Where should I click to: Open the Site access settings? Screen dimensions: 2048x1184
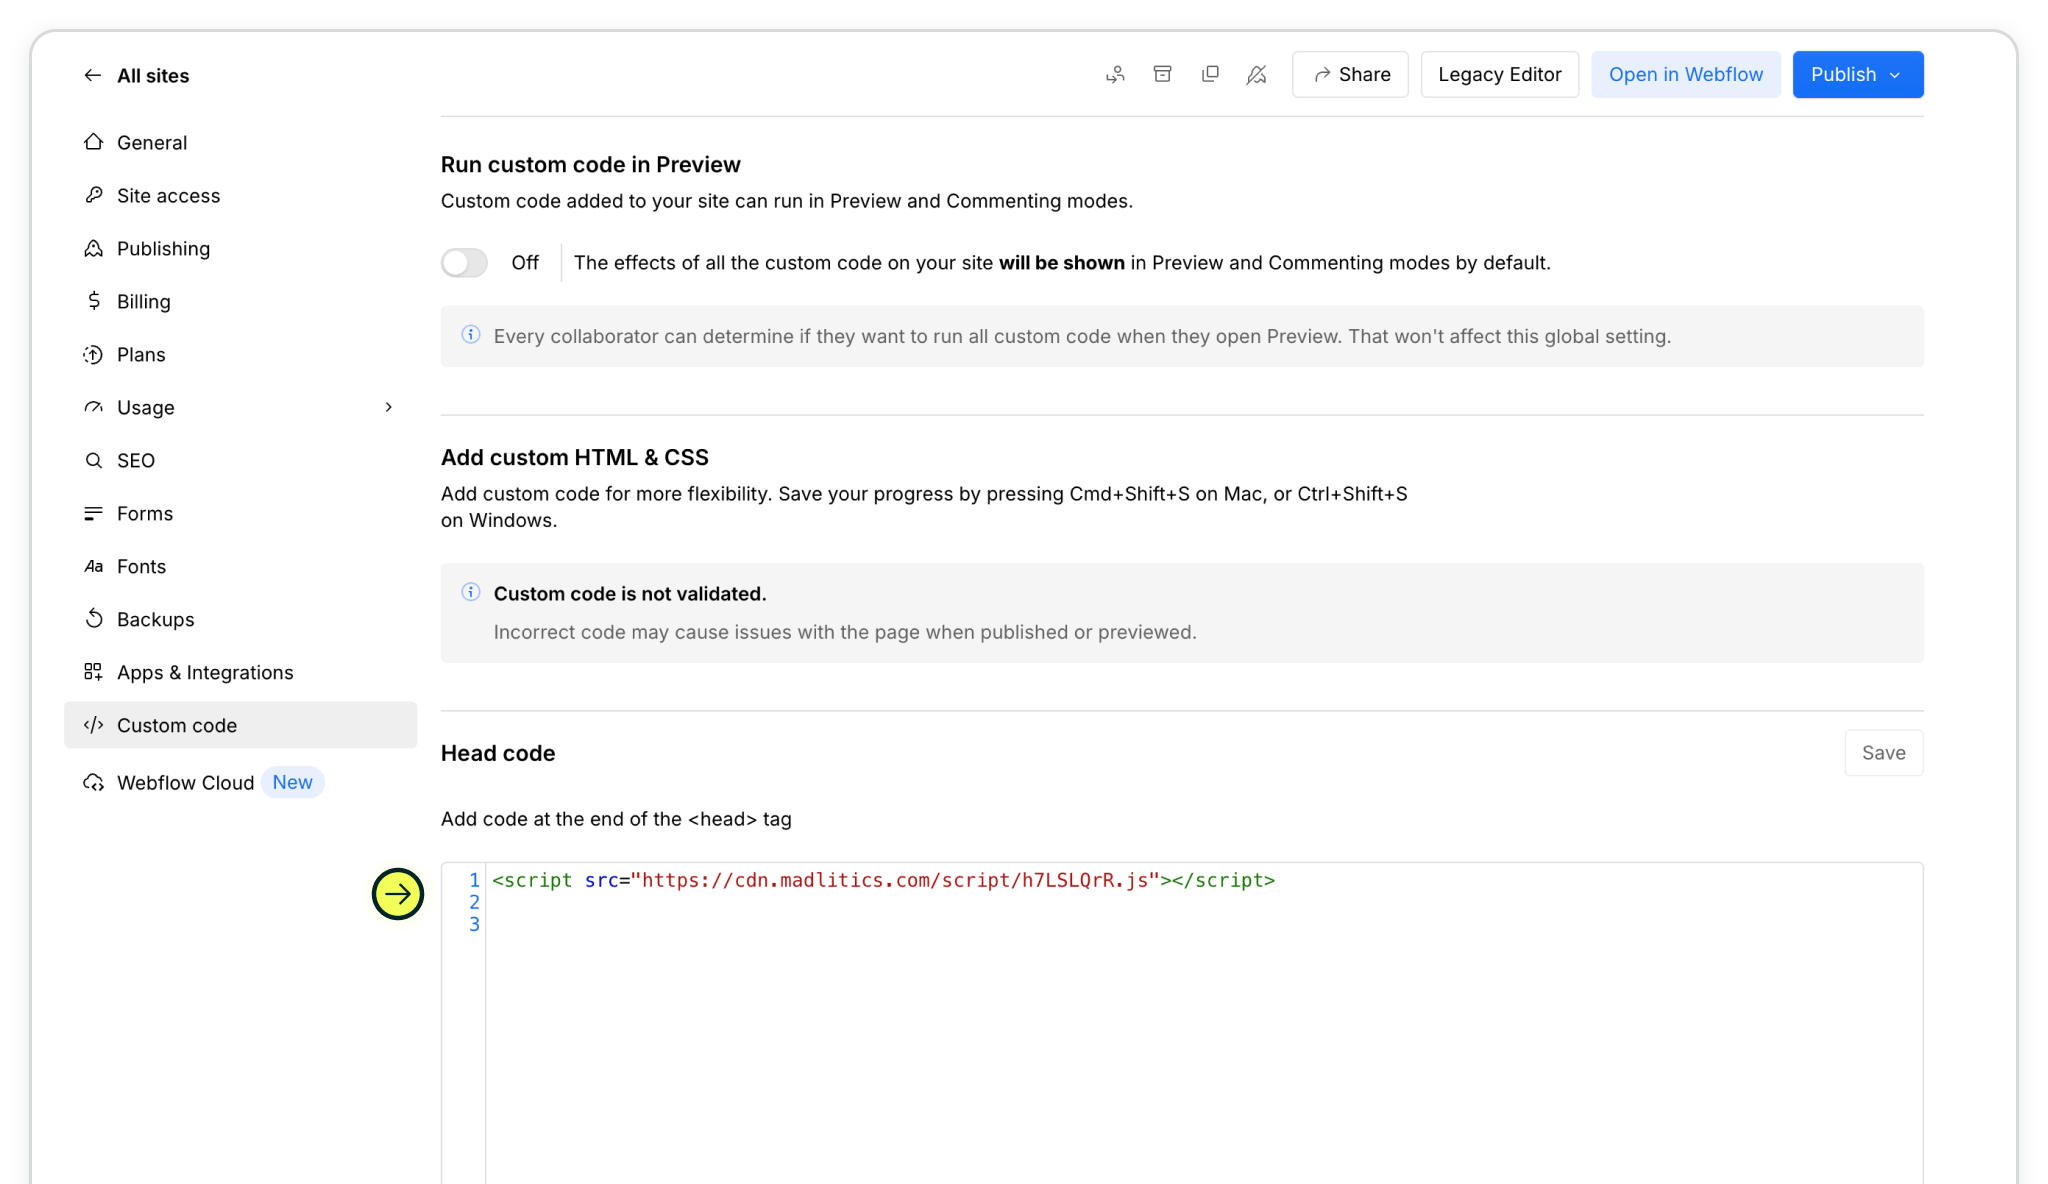click(168, 196)
